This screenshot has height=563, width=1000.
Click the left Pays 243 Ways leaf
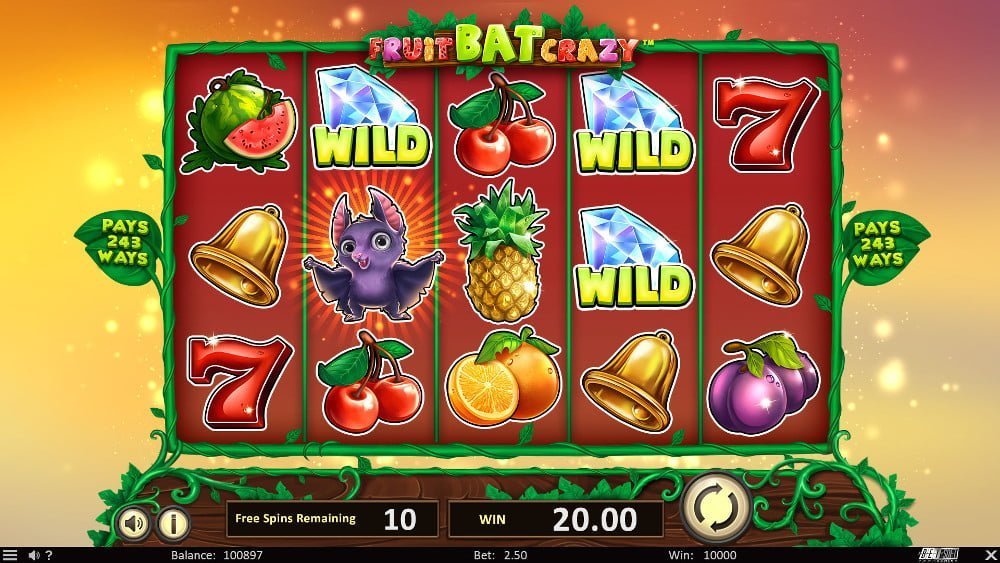coord(122,243)
